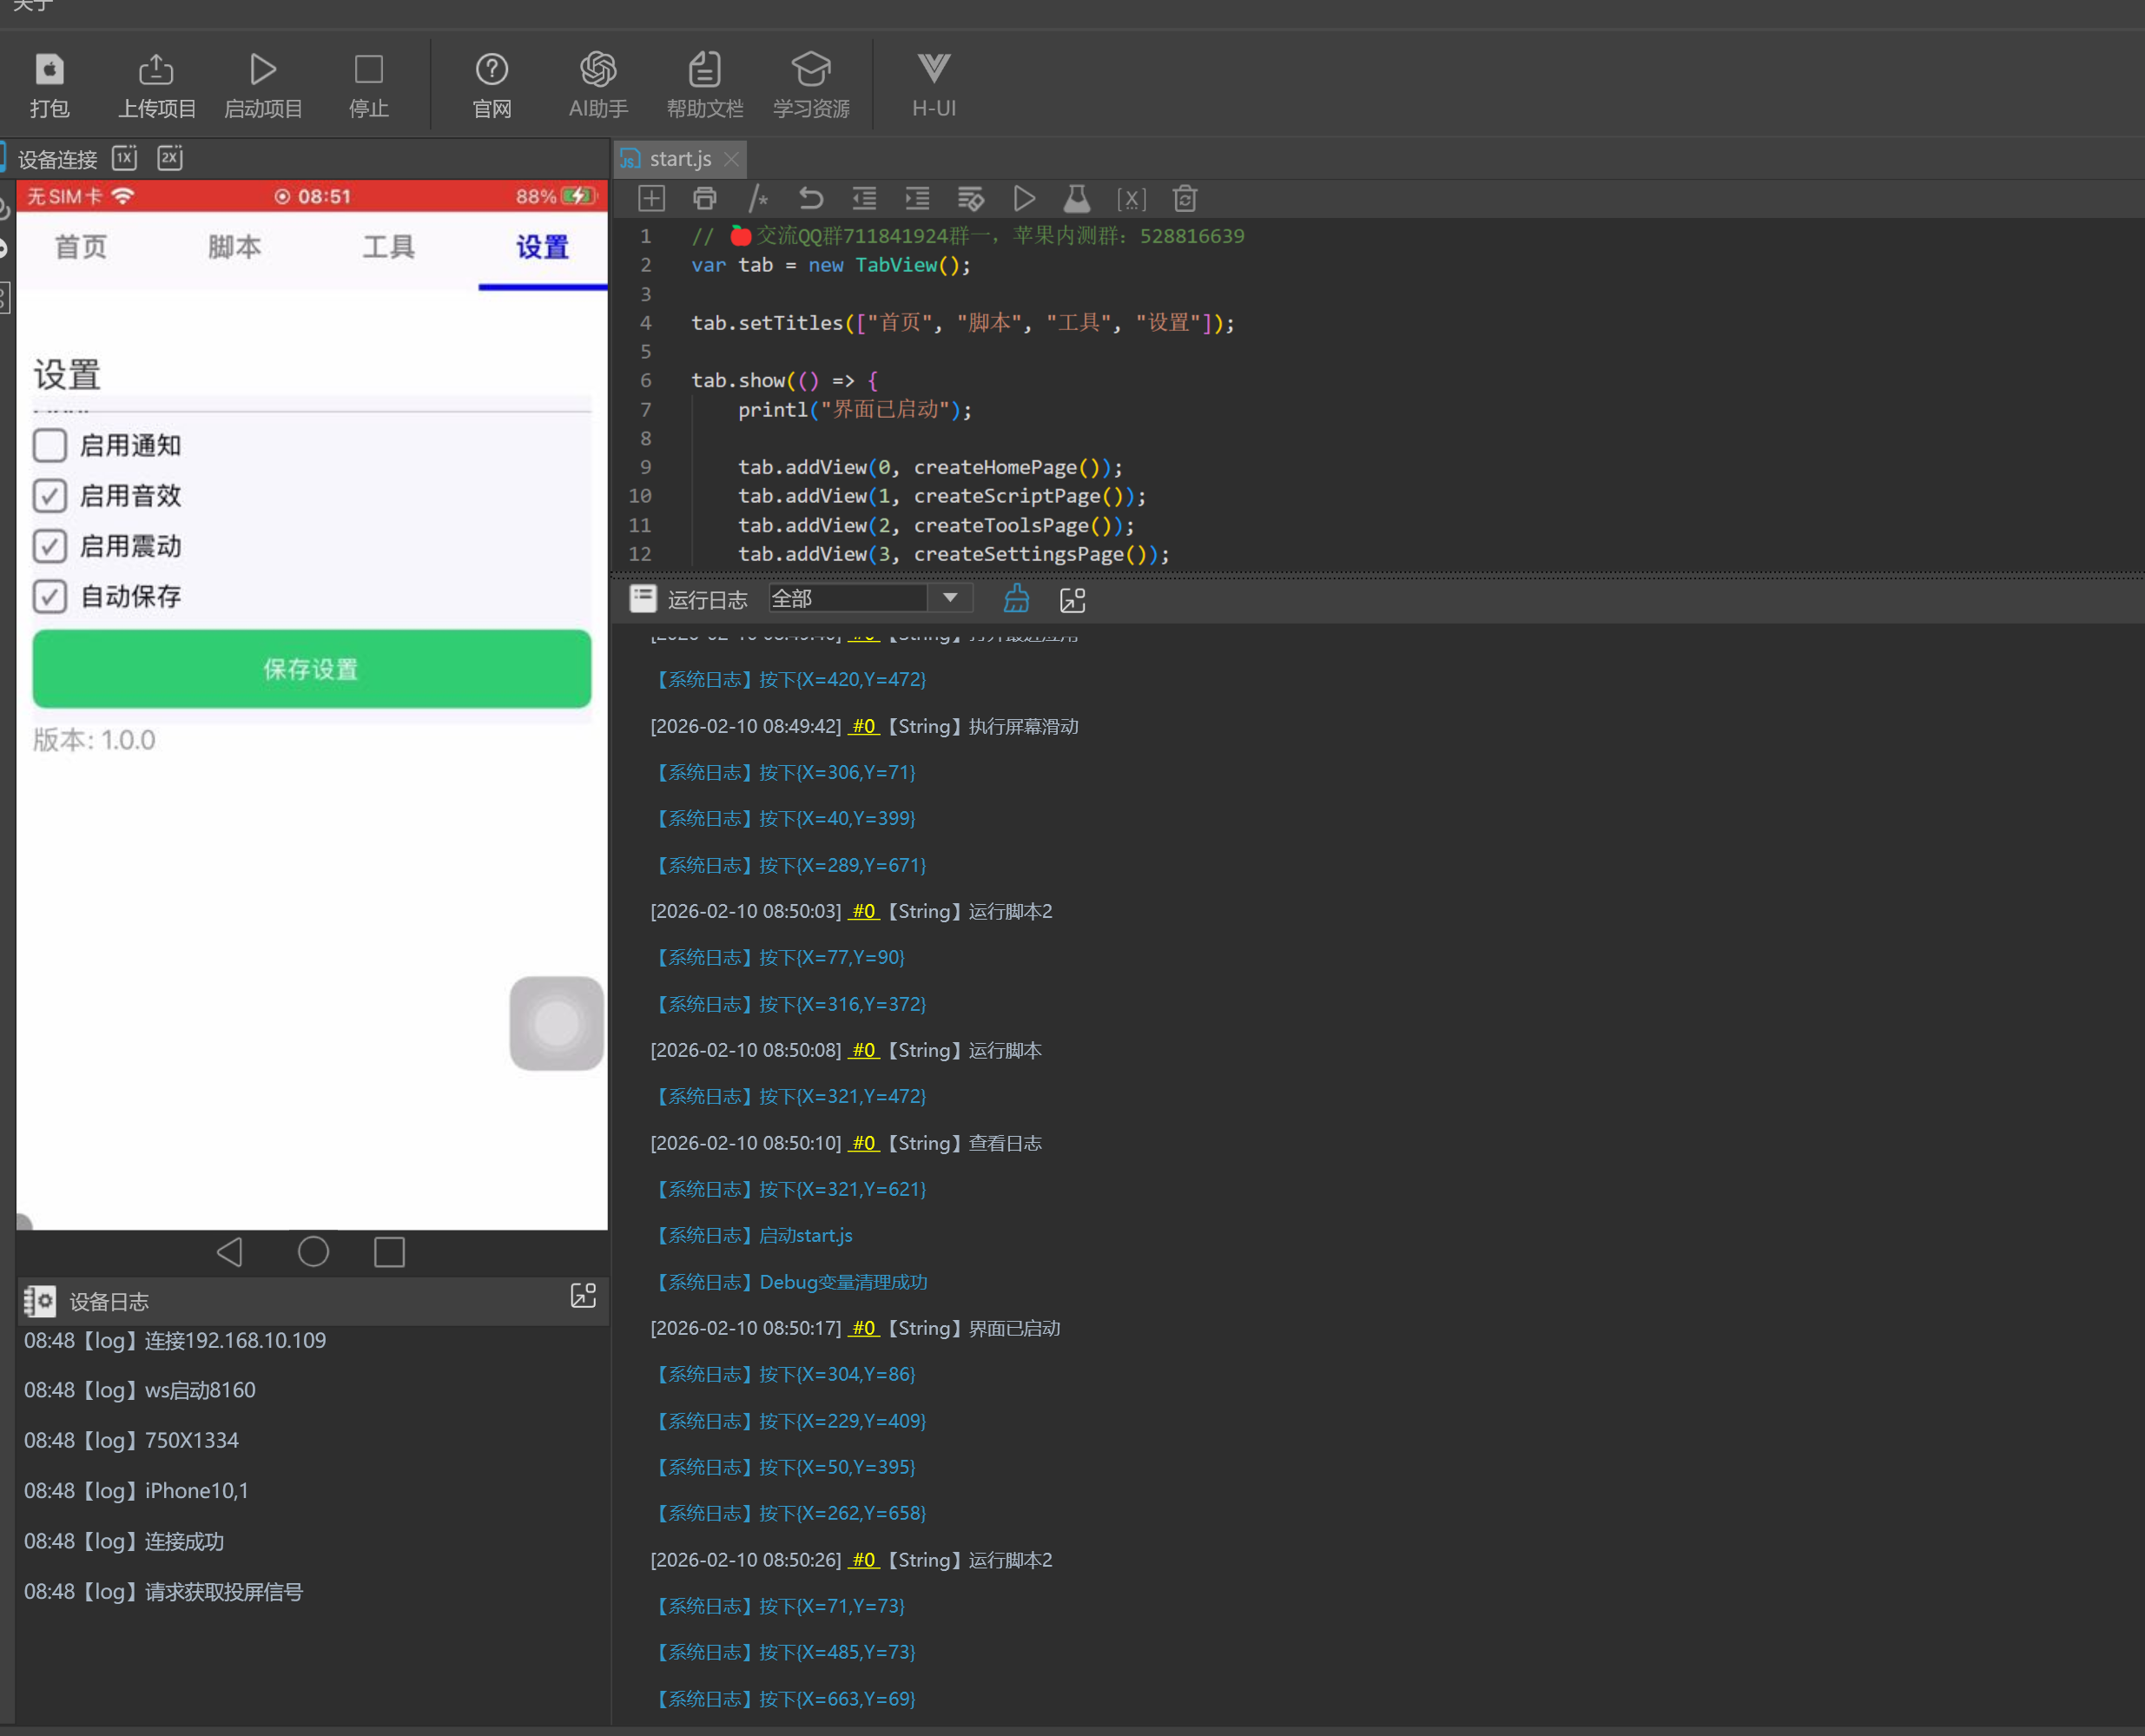2145x1736 pixels.
Task: Pop out the 设备日志 panel
Action: coord(583,1296)
